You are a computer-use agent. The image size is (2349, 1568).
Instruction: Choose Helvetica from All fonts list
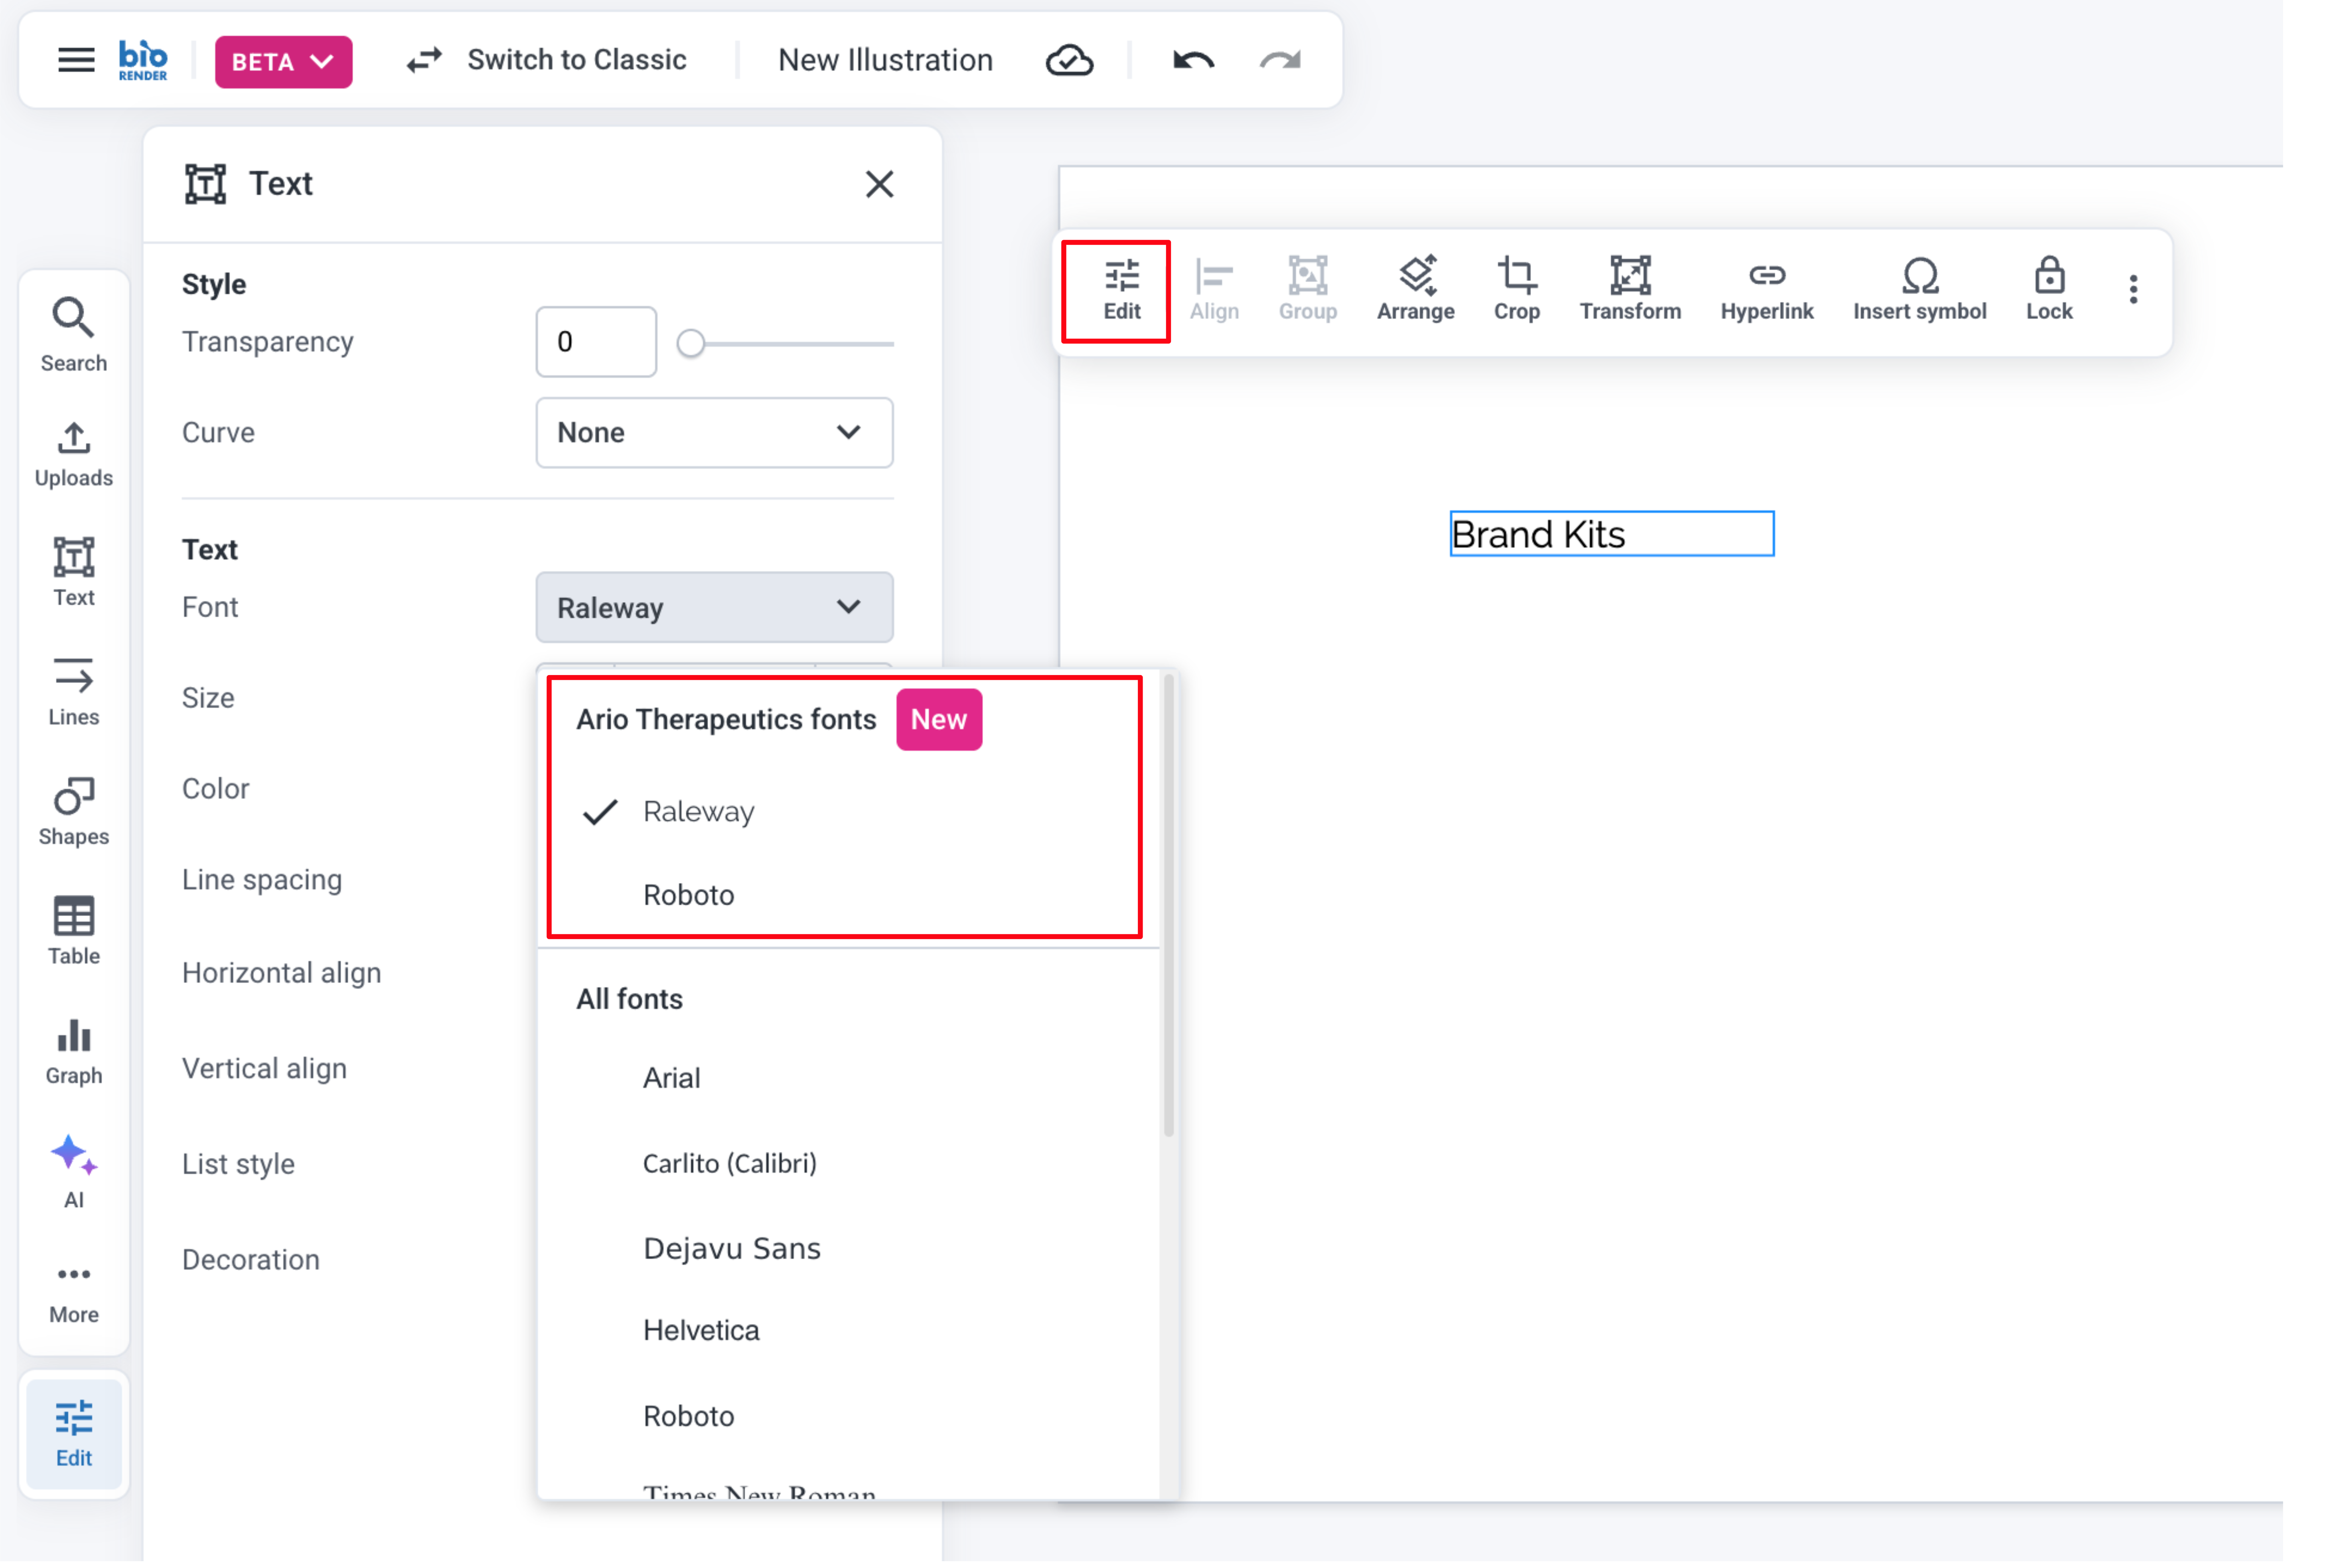[701, 1330]
